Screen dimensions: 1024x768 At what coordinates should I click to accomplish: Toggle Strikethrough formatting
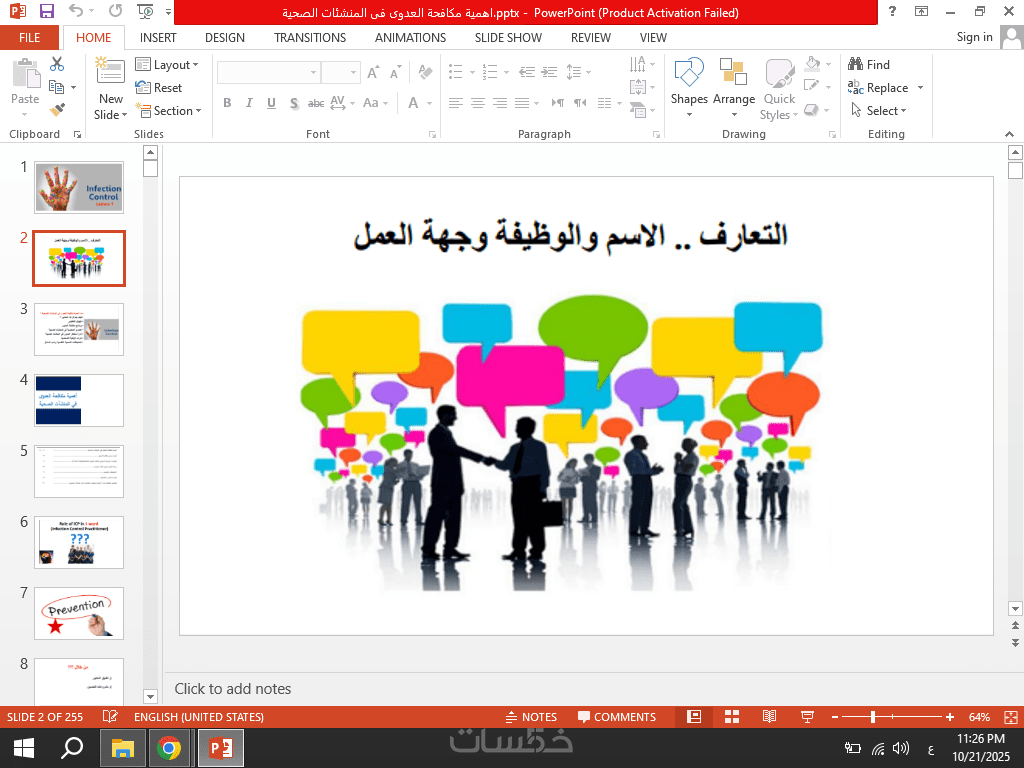(316, 103)
